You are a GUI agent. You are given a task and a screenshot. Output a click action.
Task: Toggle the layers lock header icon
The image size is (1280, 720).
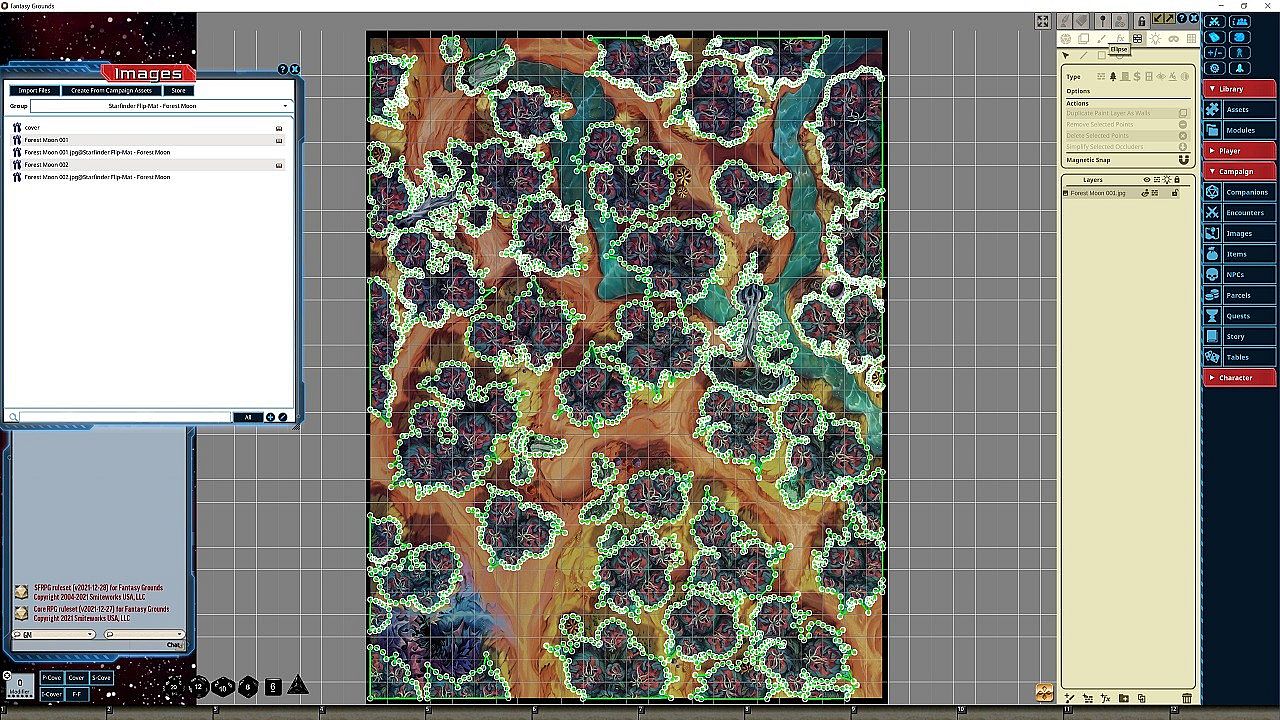1177,180
